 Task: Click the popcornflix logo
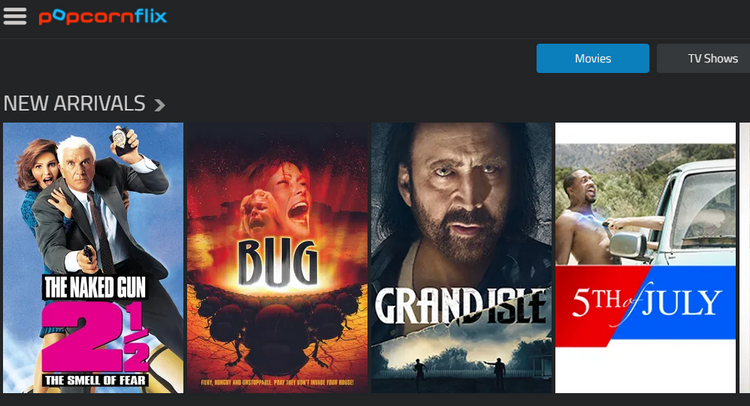click(103, 17)
